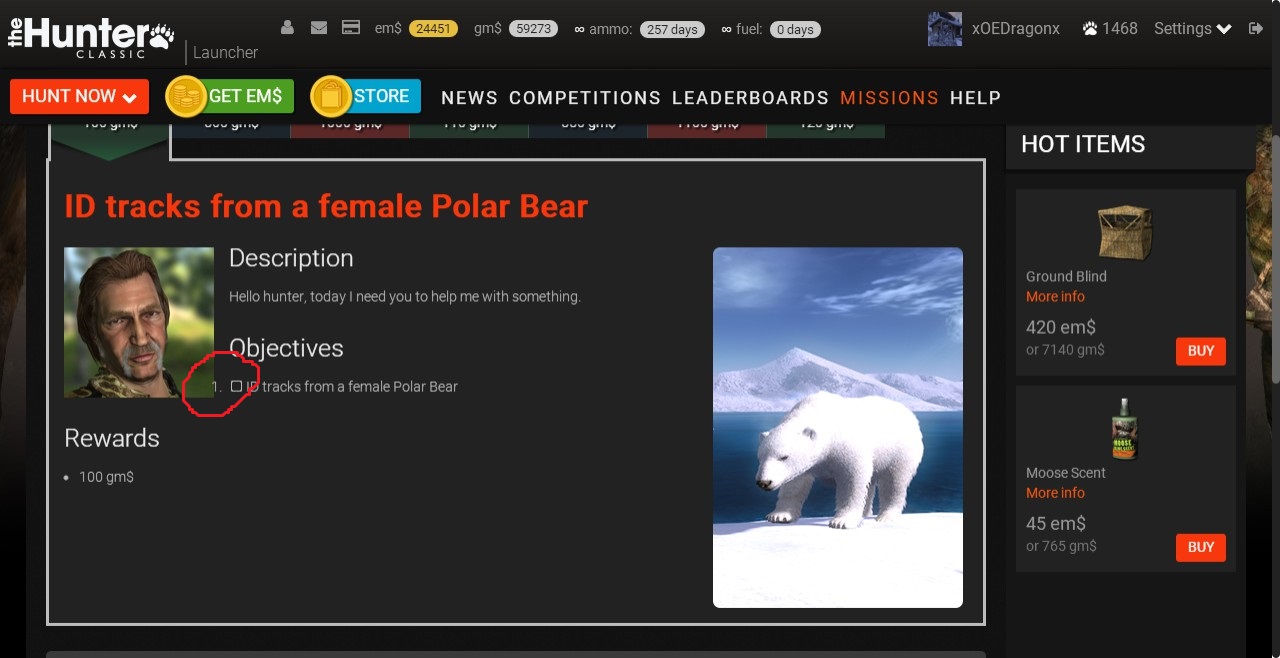Click the Description text Hello hunter
1280x658 pixels.
click(x=404, y=297)
